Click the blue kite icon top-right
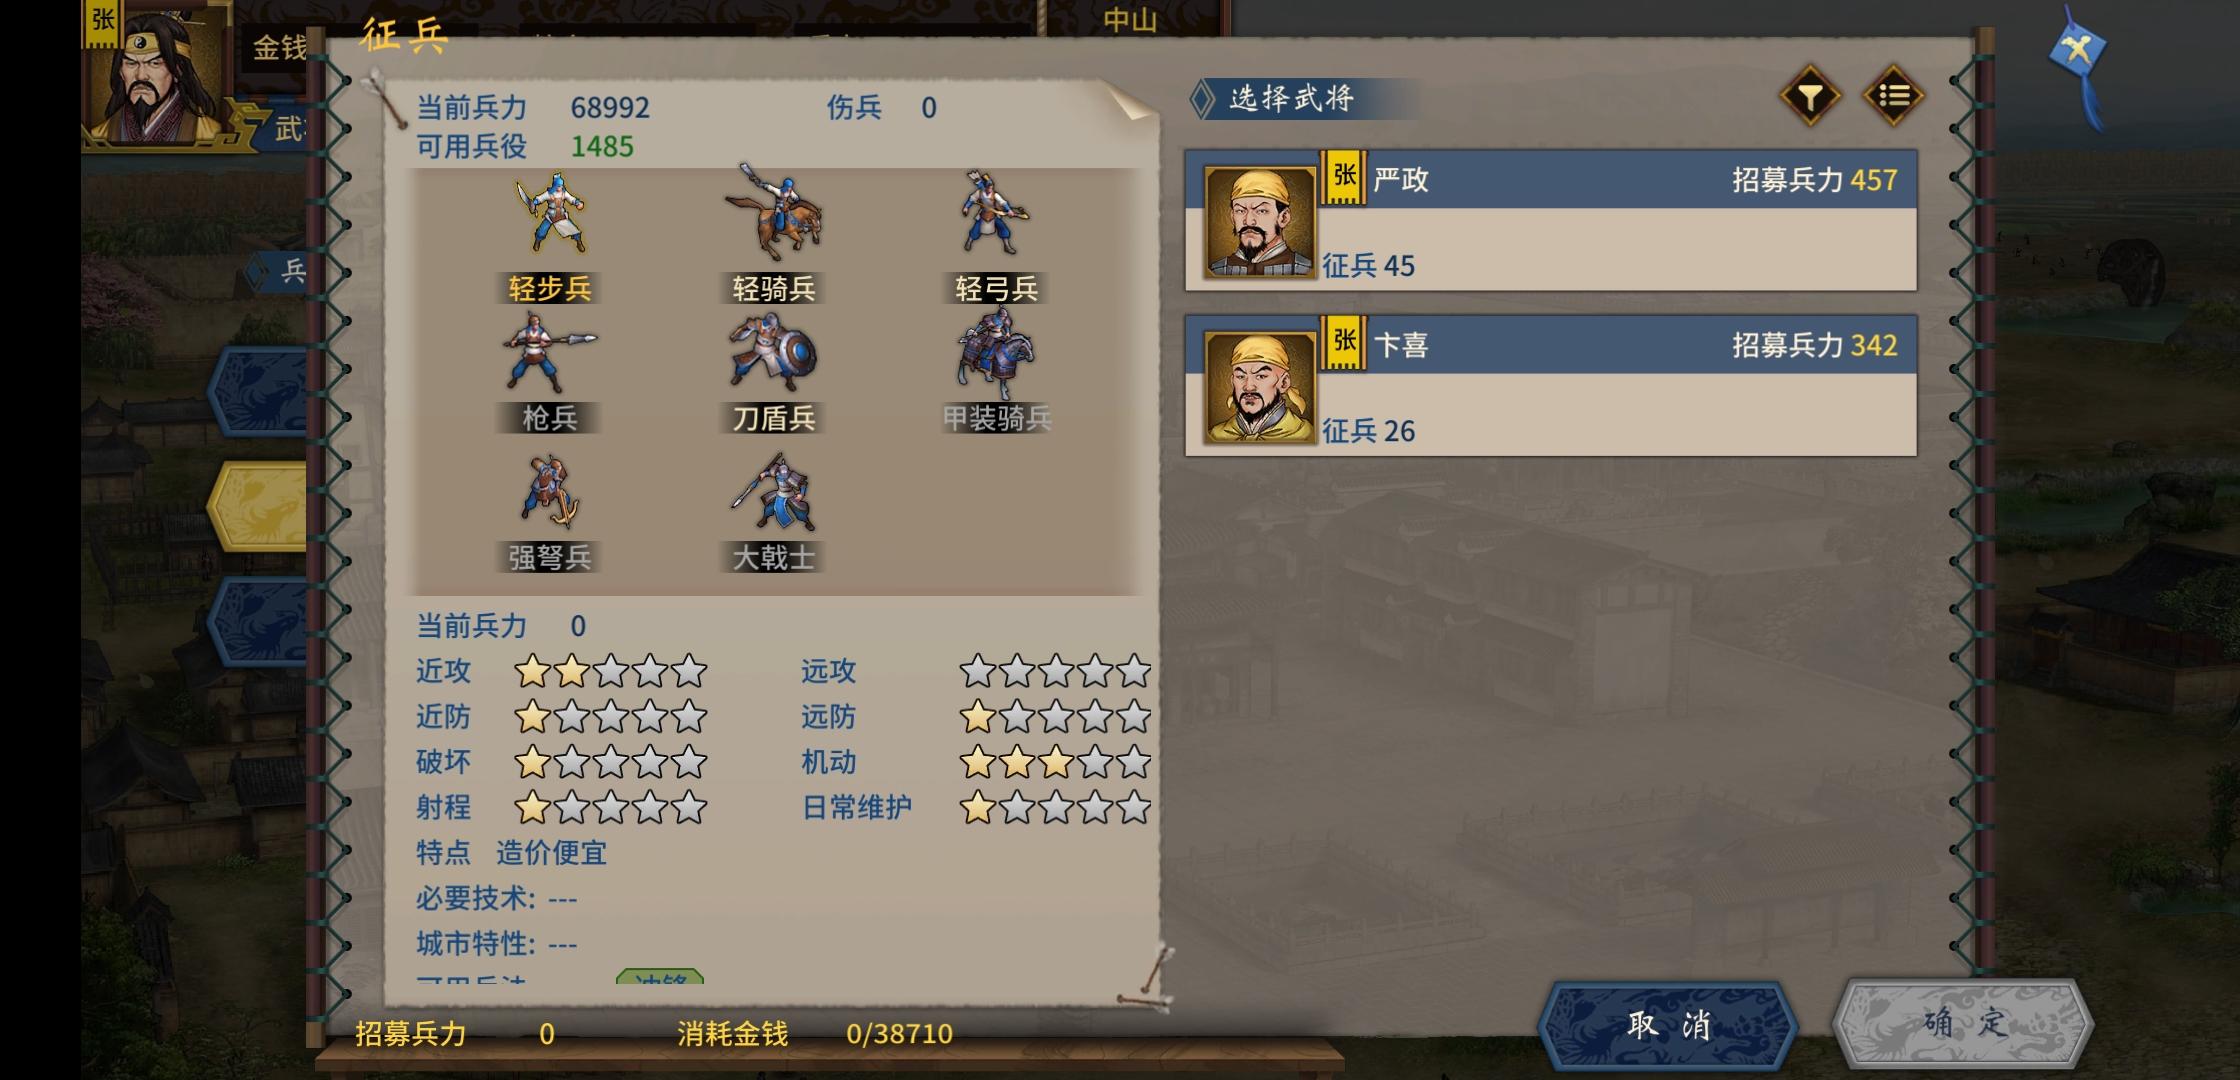This screenshot has width=2240, height=1080. (2080, 62)
